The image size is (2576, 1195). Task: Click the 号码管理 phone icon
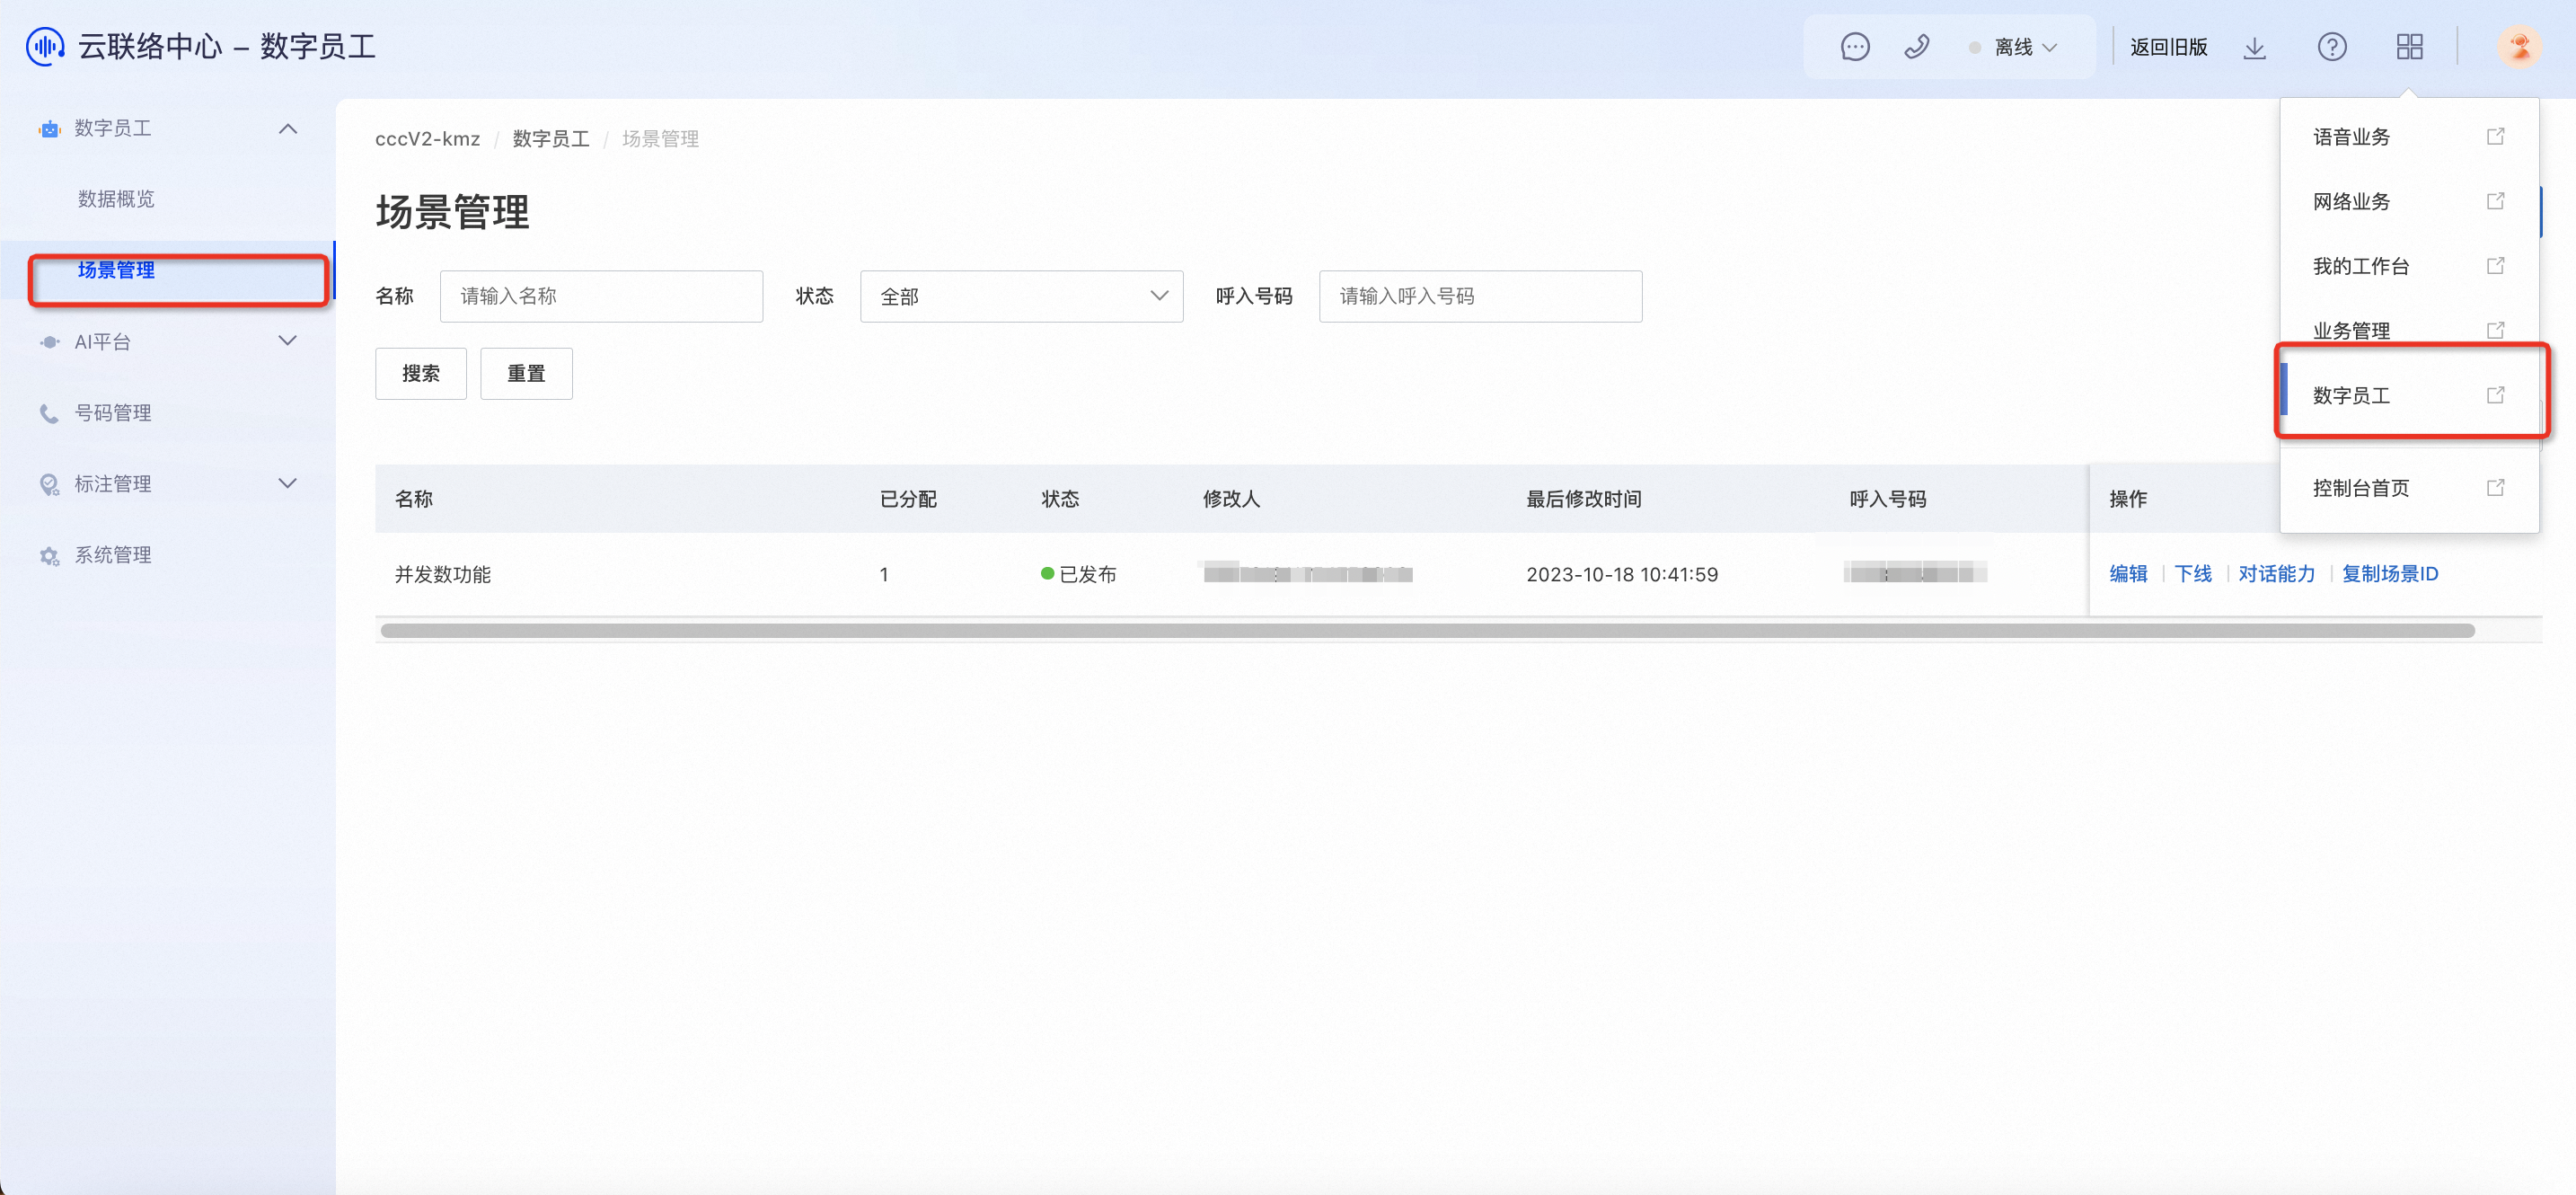pyautogui.click(x=49, y=413)
